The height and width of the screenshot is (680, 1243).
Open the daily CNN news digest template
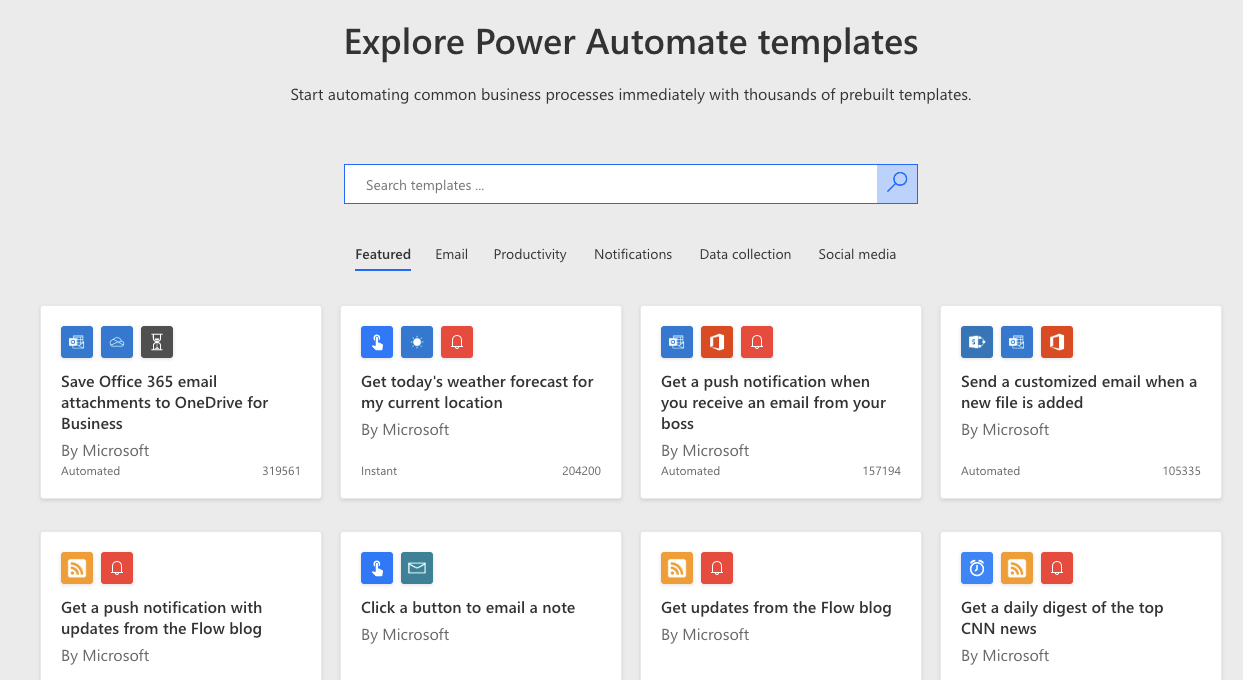pos(1061,617)
